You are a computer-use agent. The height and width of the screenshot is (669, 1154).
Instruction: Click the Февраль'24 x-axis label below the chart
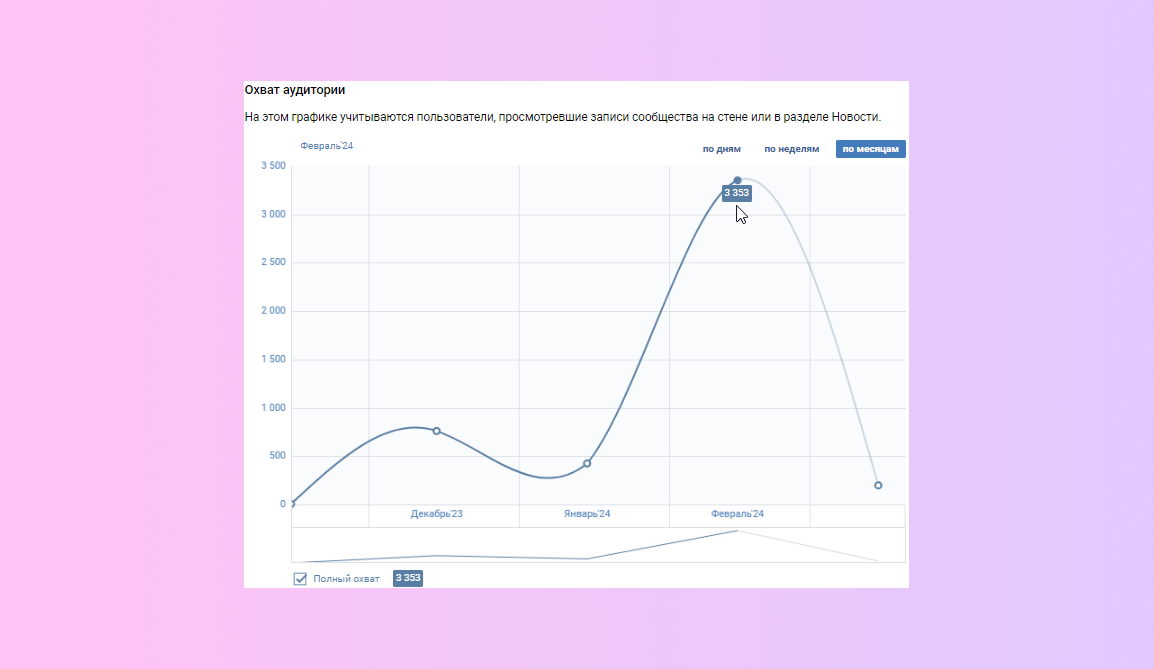point(737,514)
